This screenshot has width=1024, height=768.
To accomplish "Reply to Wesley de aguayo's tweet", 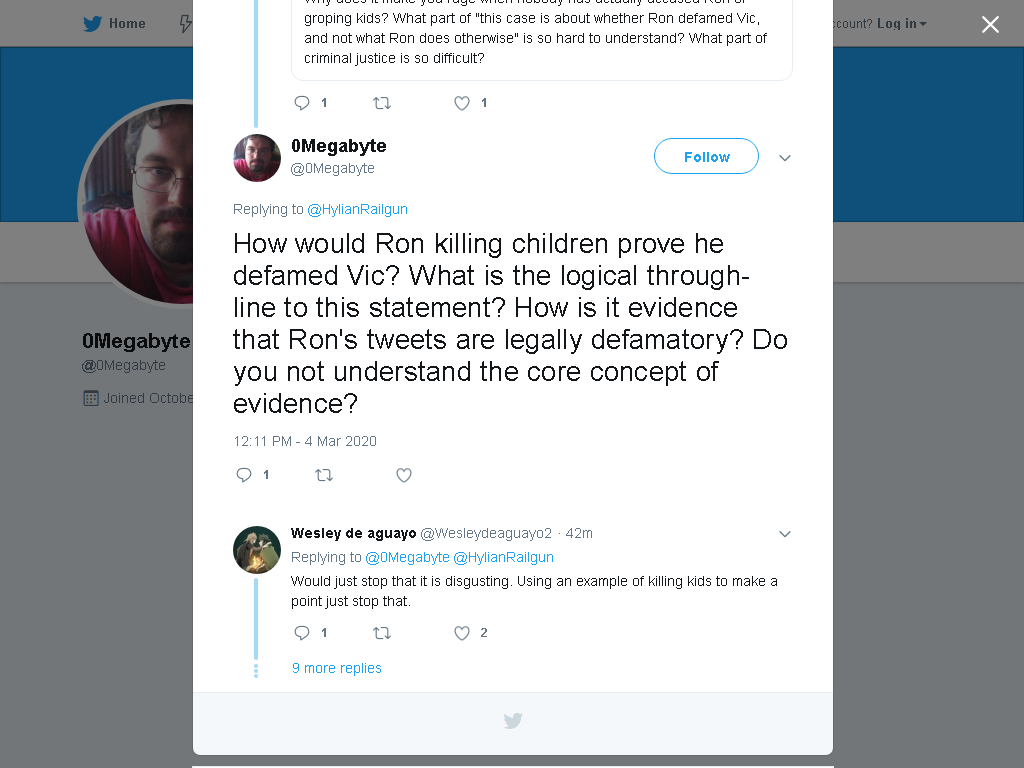I will tap(302, 633).
